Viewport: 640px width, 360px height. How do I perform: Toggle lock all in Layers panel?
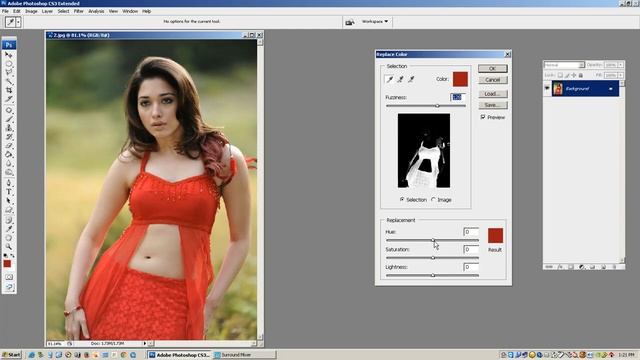[x=581, y=75]
